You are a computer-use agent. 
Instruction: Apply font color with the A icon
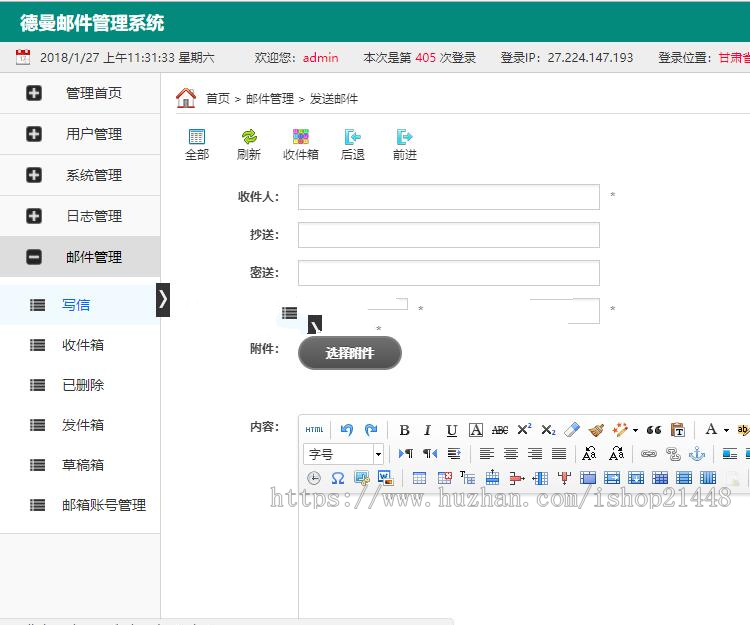pyautogui.click(x=711, y=430)
